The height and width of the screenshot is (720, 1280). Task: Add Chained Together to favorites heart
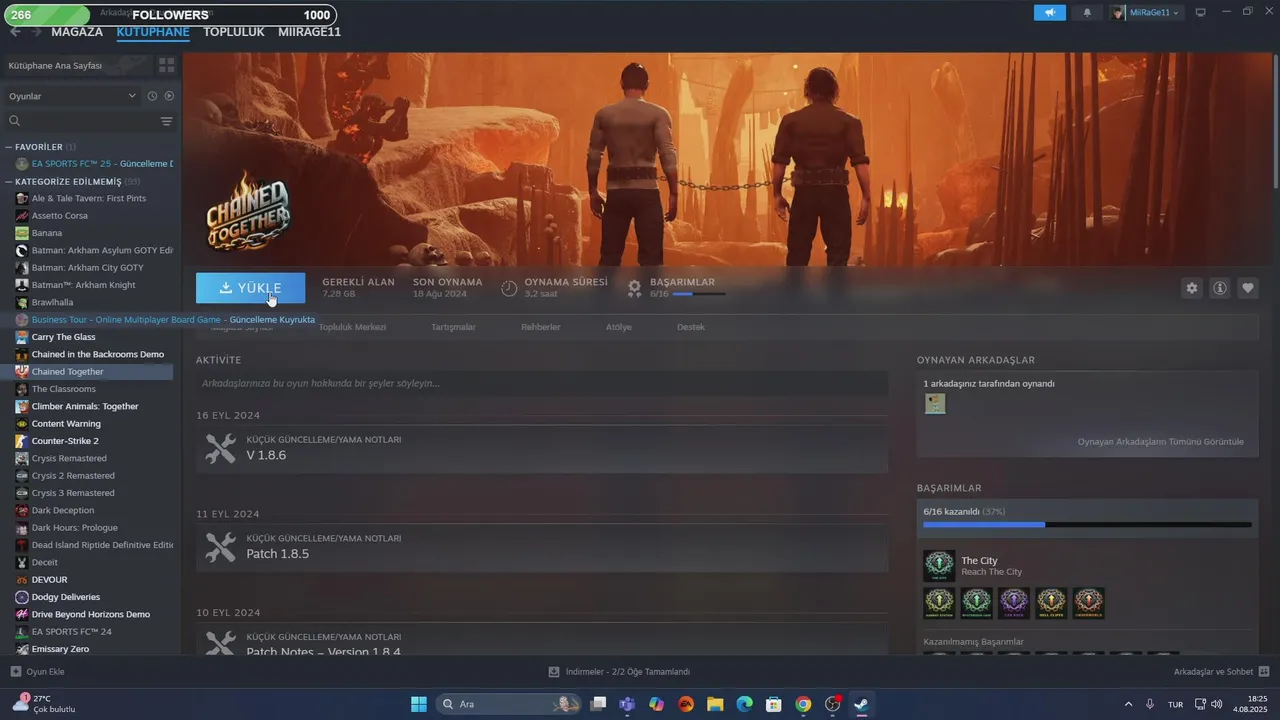(1248, 288)
